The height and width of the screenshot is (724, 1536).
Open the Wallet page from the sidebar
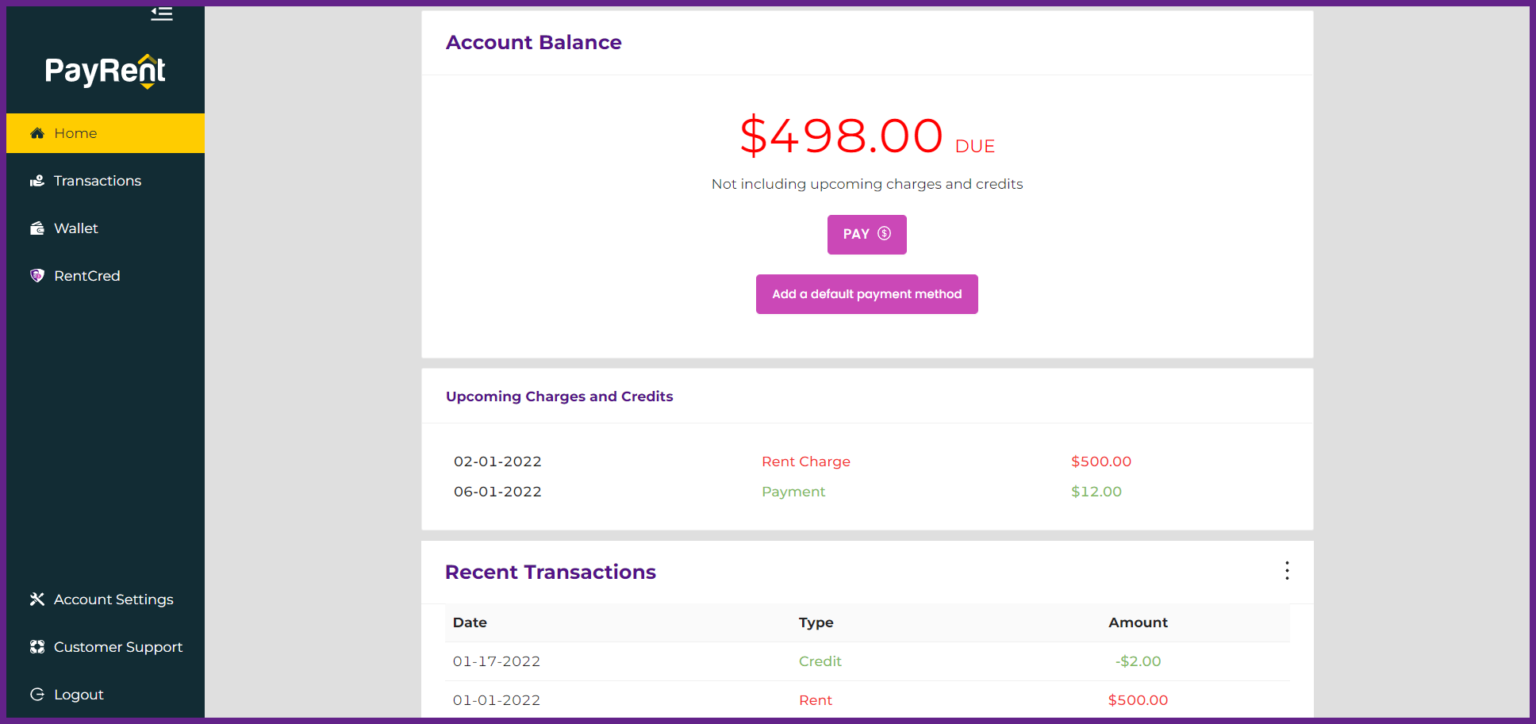[x=75, y=227]
